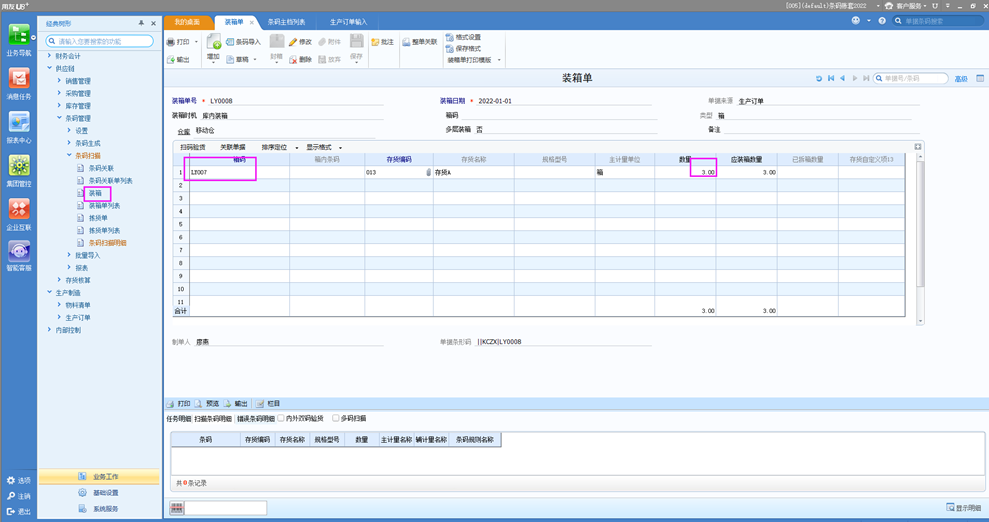Image resolution: width=989 pixels, height=522 pixels.
Task: Click the 删除 delete icon
Action: 293,60
